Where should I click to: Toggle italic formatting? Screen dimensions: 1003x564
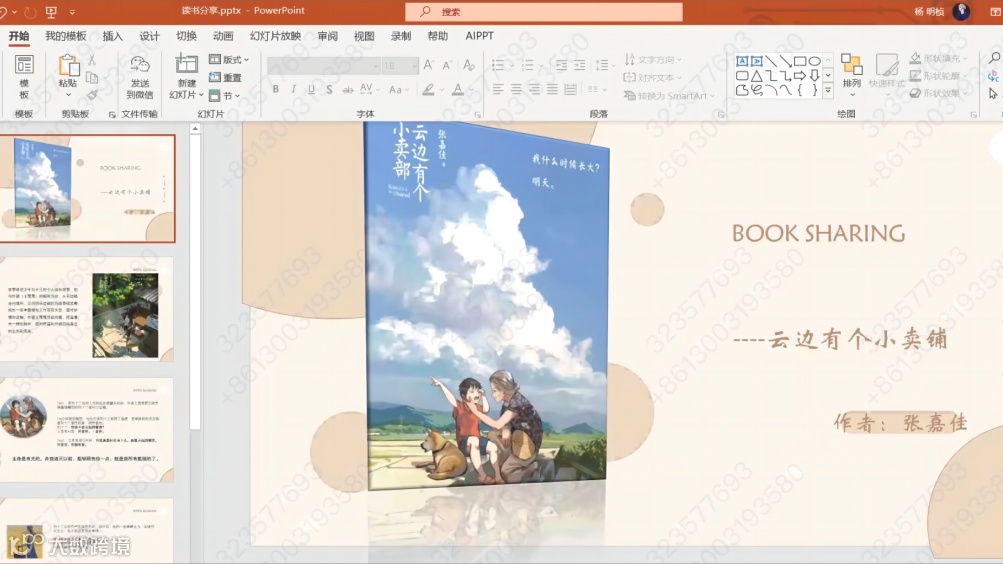294,90
